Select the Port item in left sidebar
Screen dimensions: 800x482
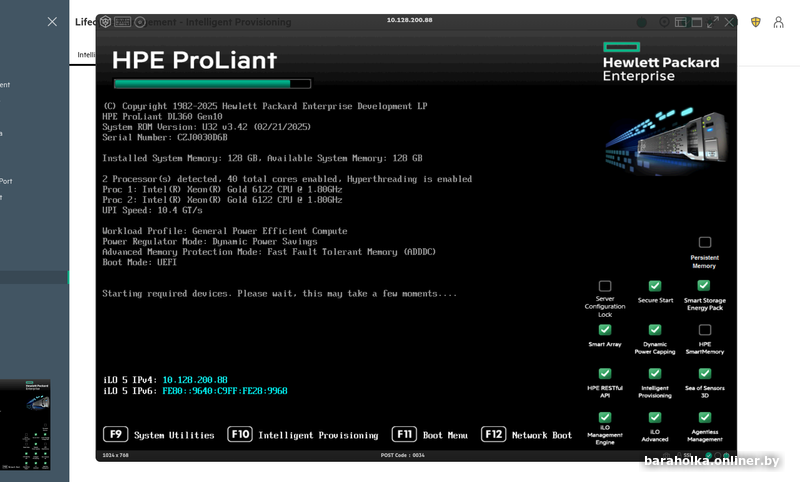6,181
